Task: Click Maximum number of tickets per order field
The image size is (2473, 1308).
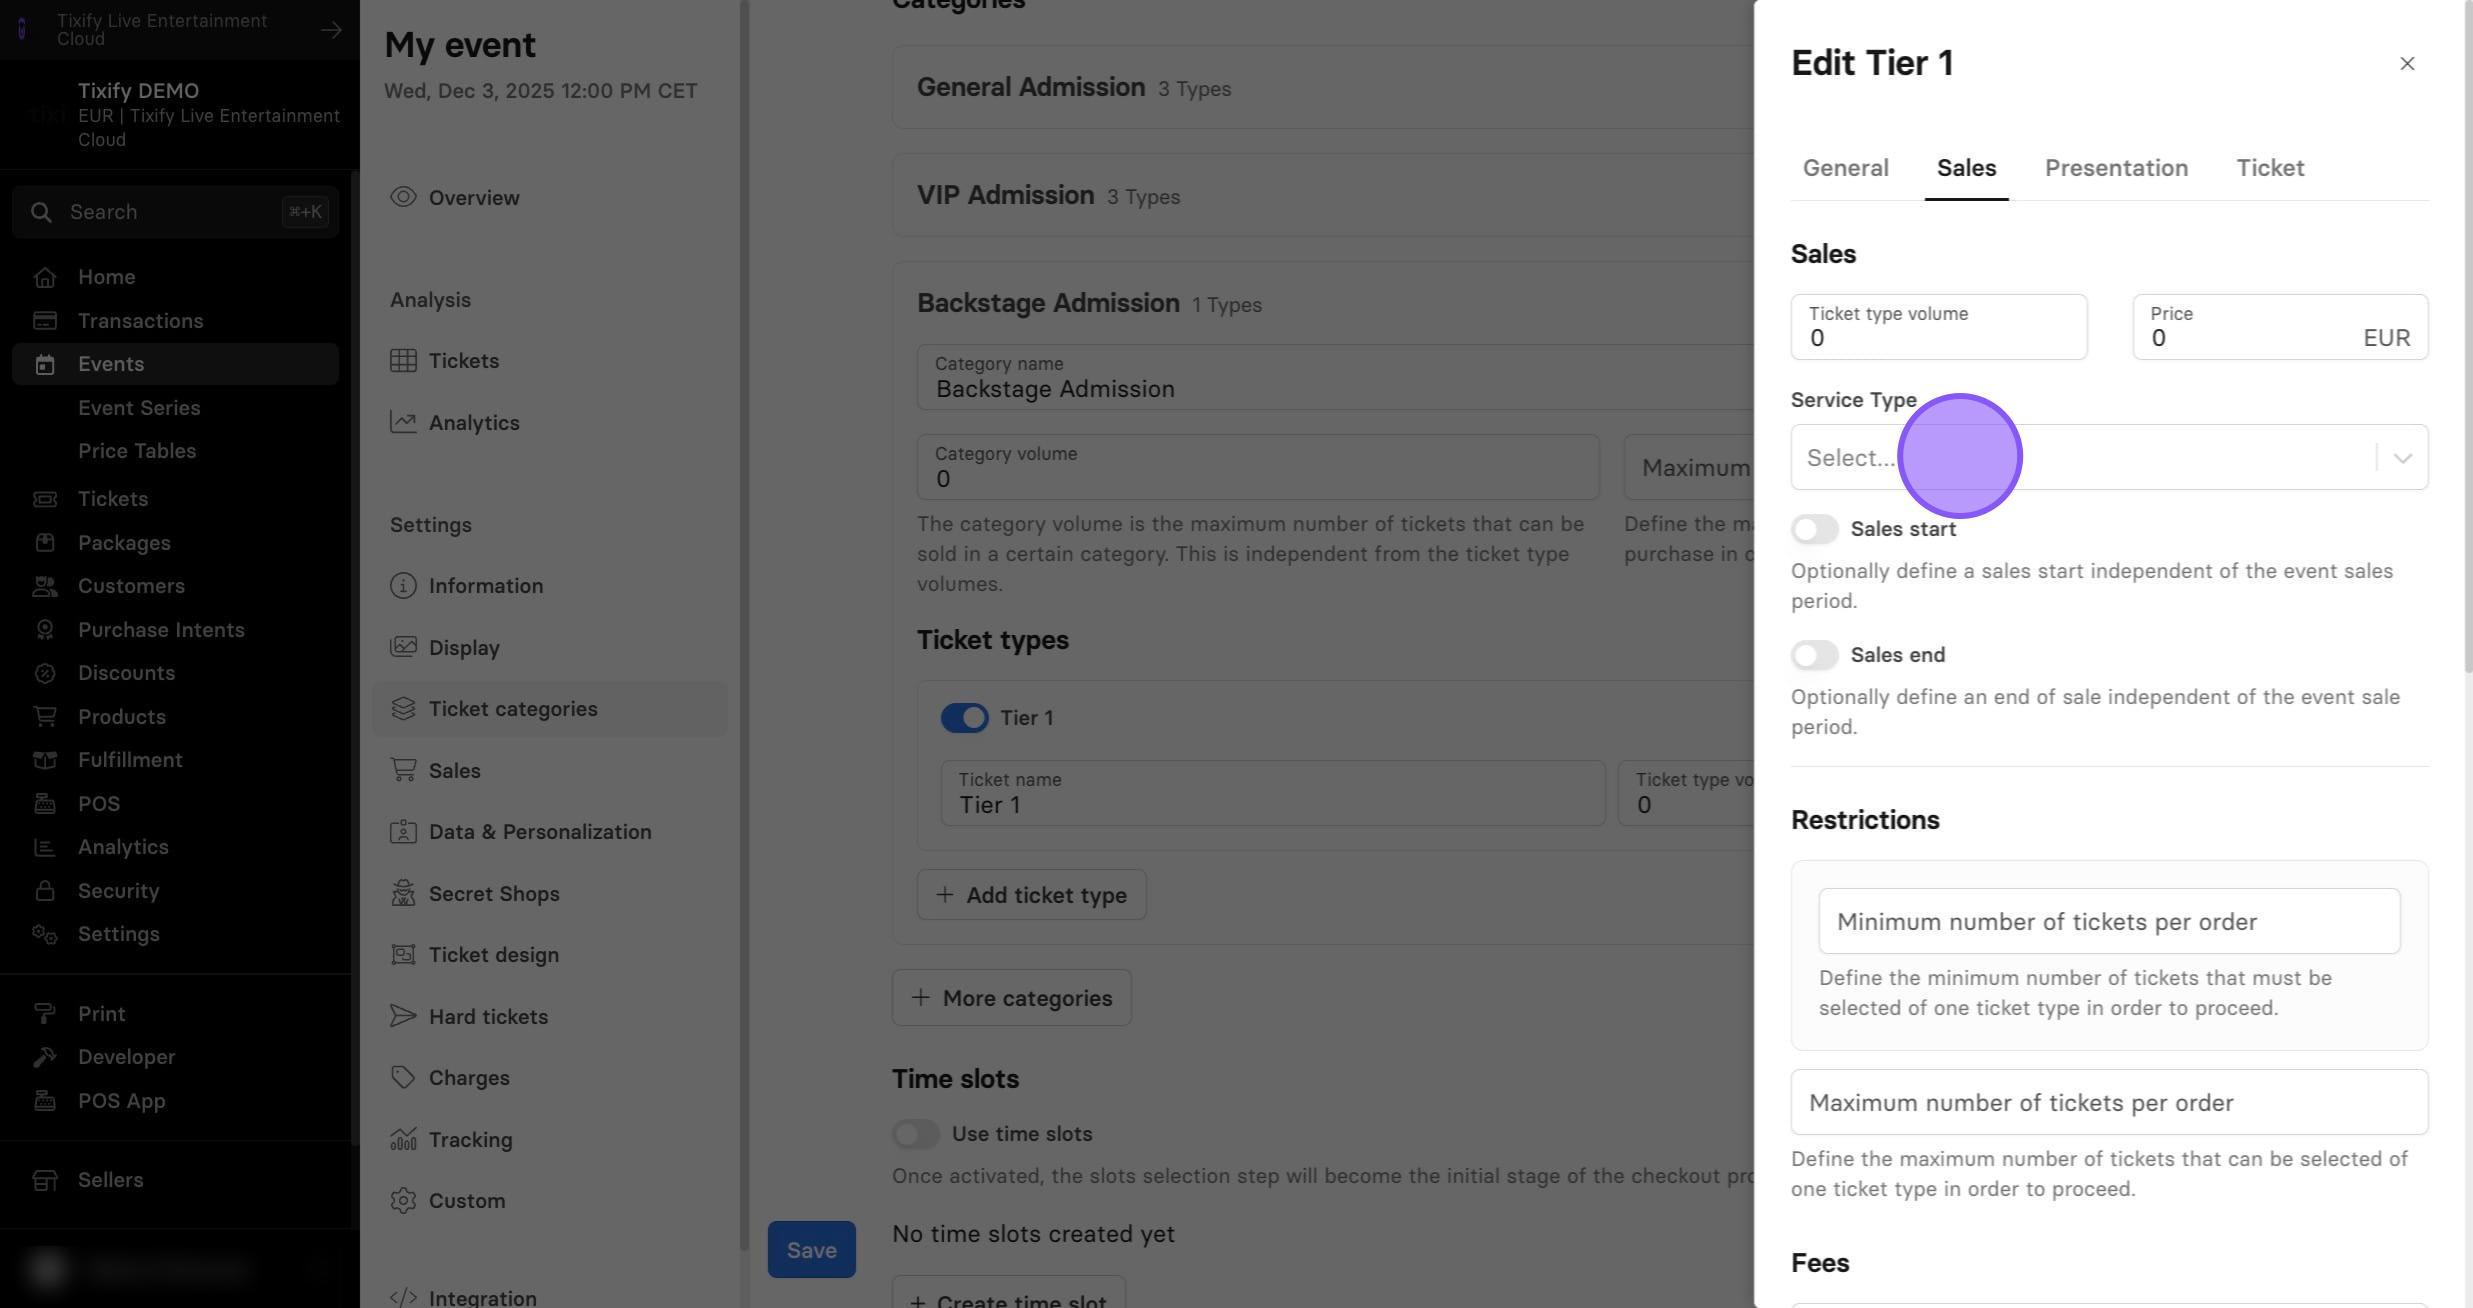Action: (x=2109, y=1102)
